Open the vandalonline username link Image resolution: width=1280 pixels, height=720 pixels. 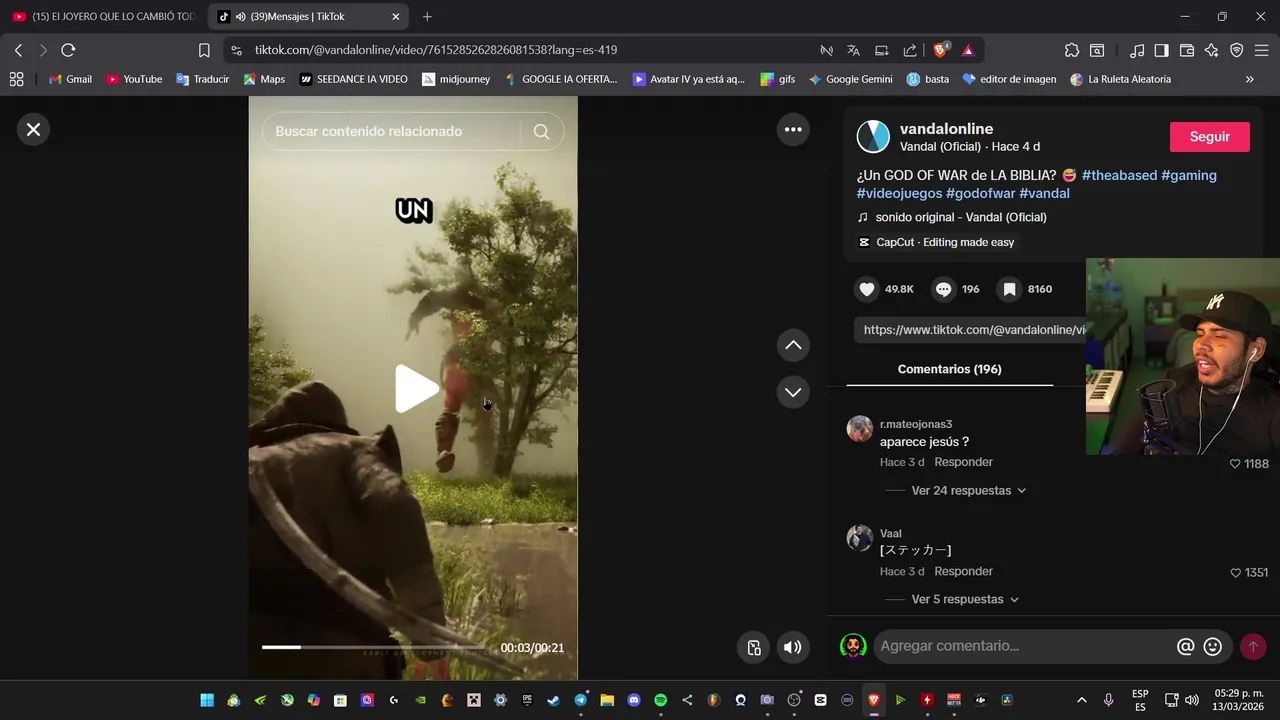click(946, 129)
